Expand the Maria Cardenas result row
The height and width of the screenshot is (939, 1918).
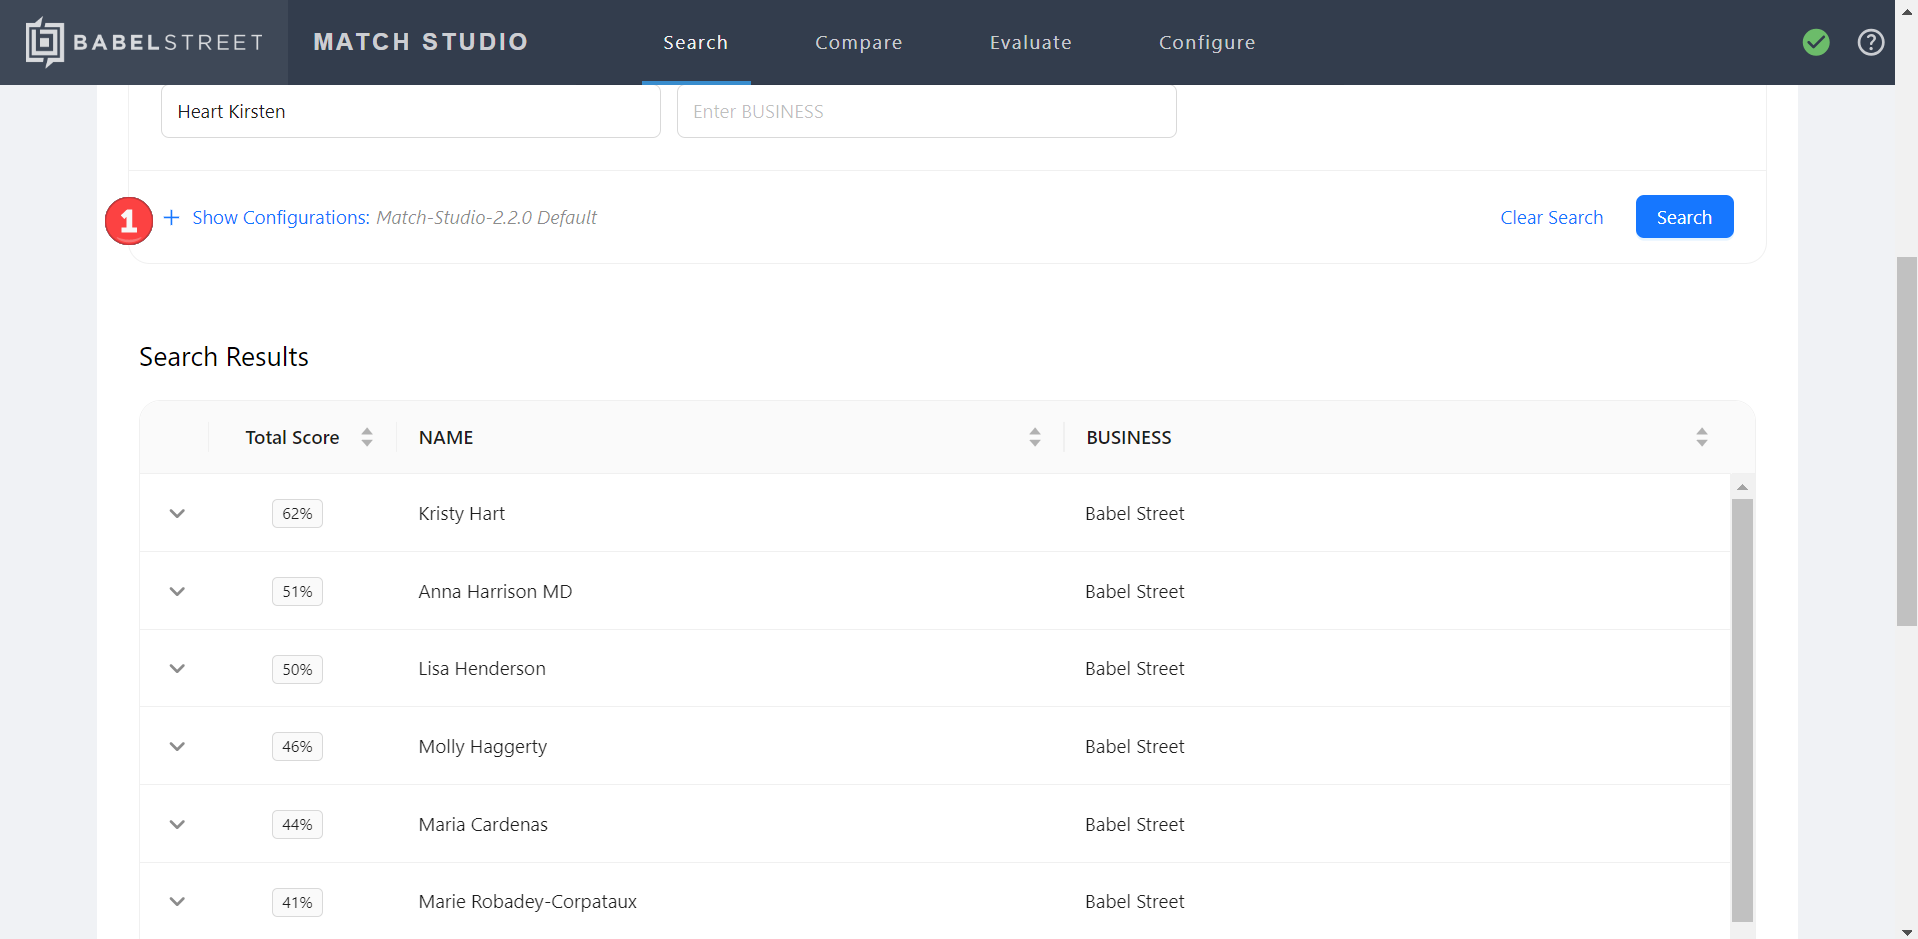[x=177, y=824]
